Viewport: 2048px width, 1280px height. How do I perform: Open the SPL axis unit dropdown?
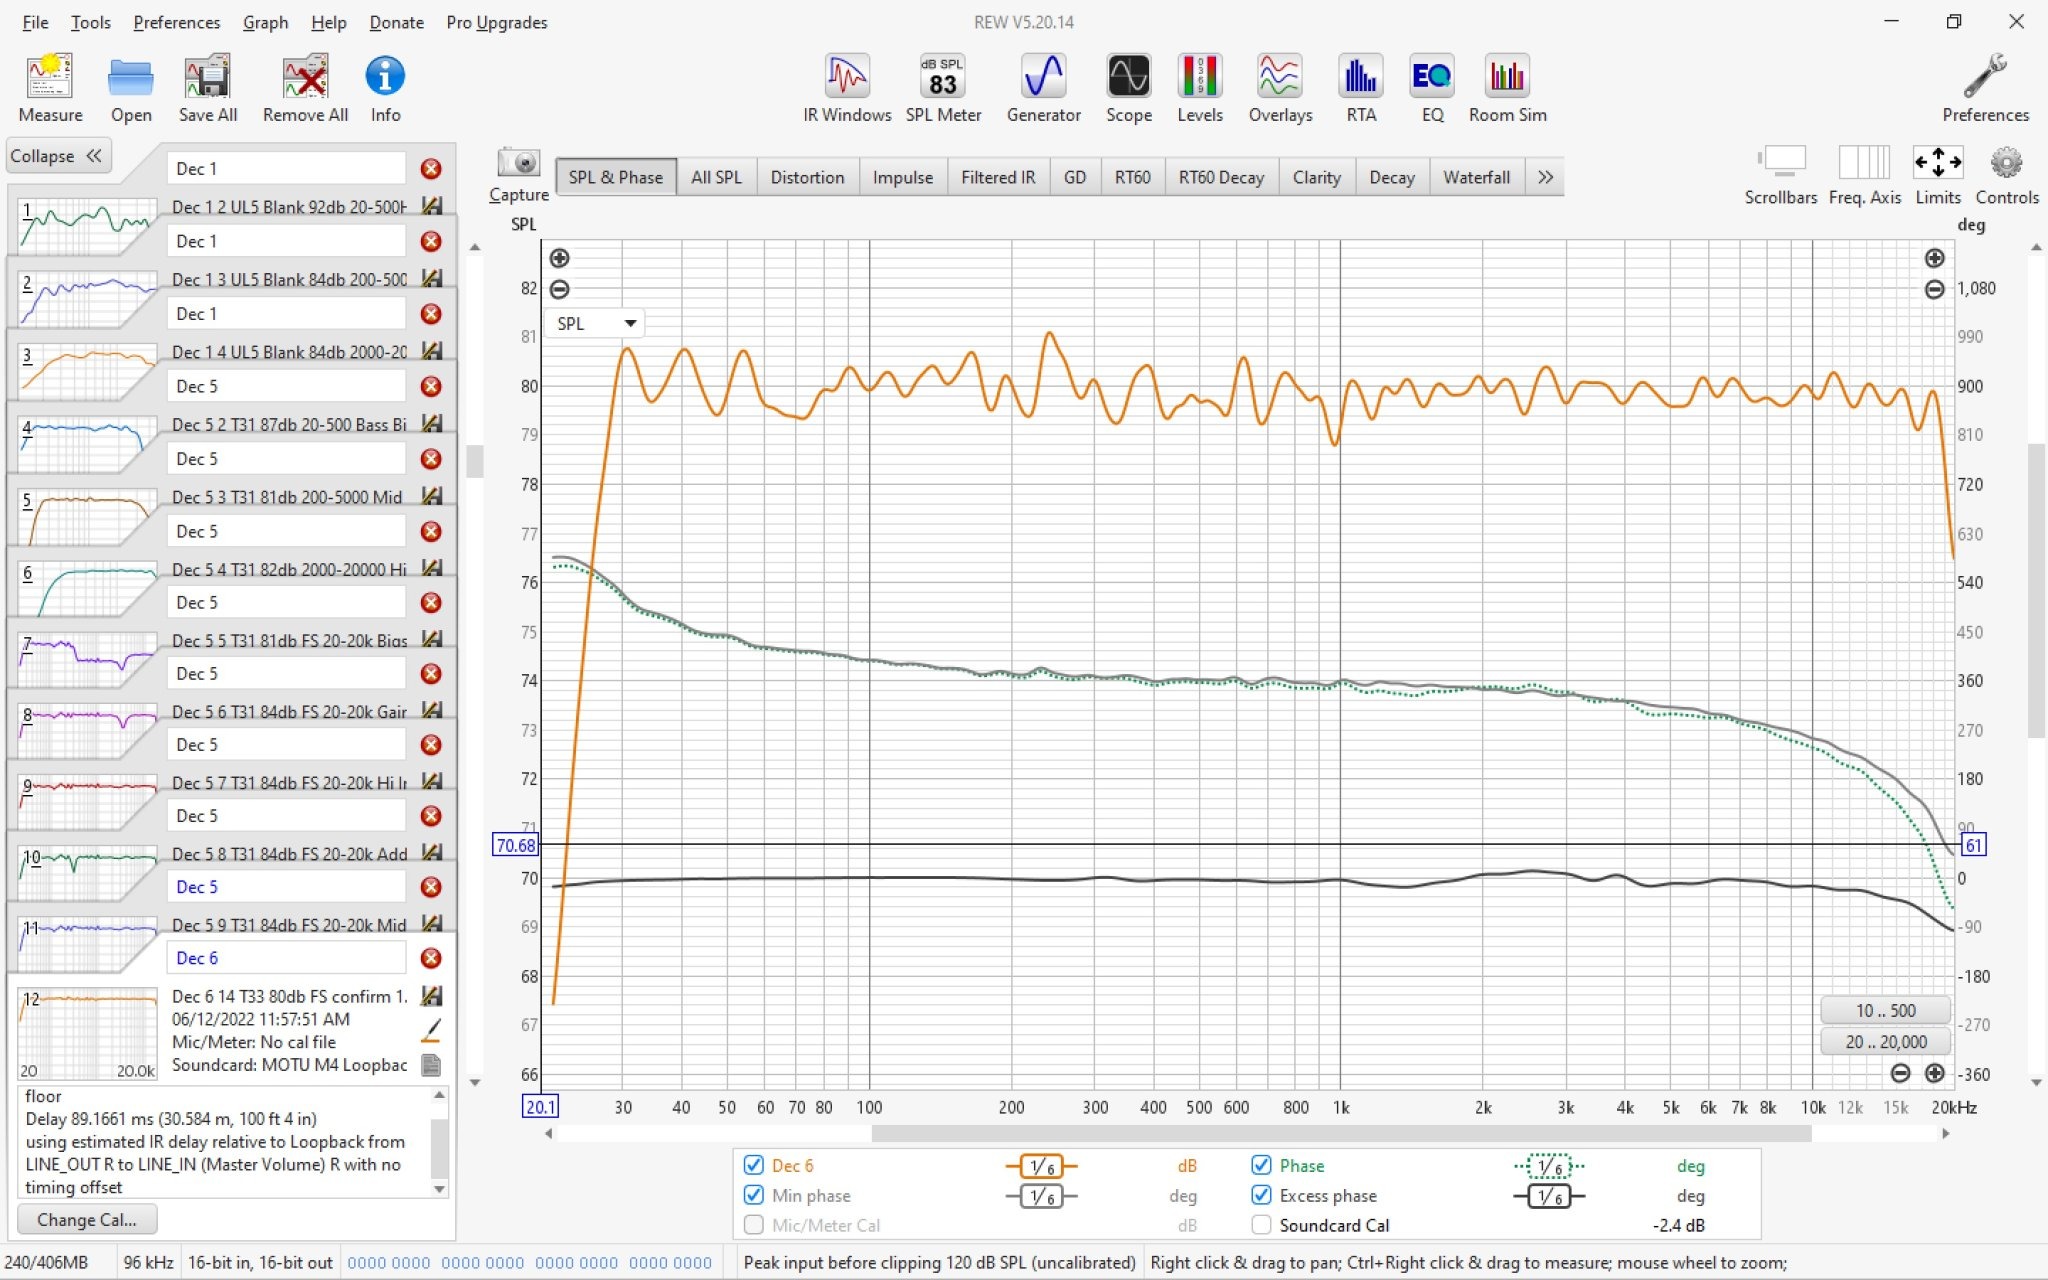[x=596, y=323]
